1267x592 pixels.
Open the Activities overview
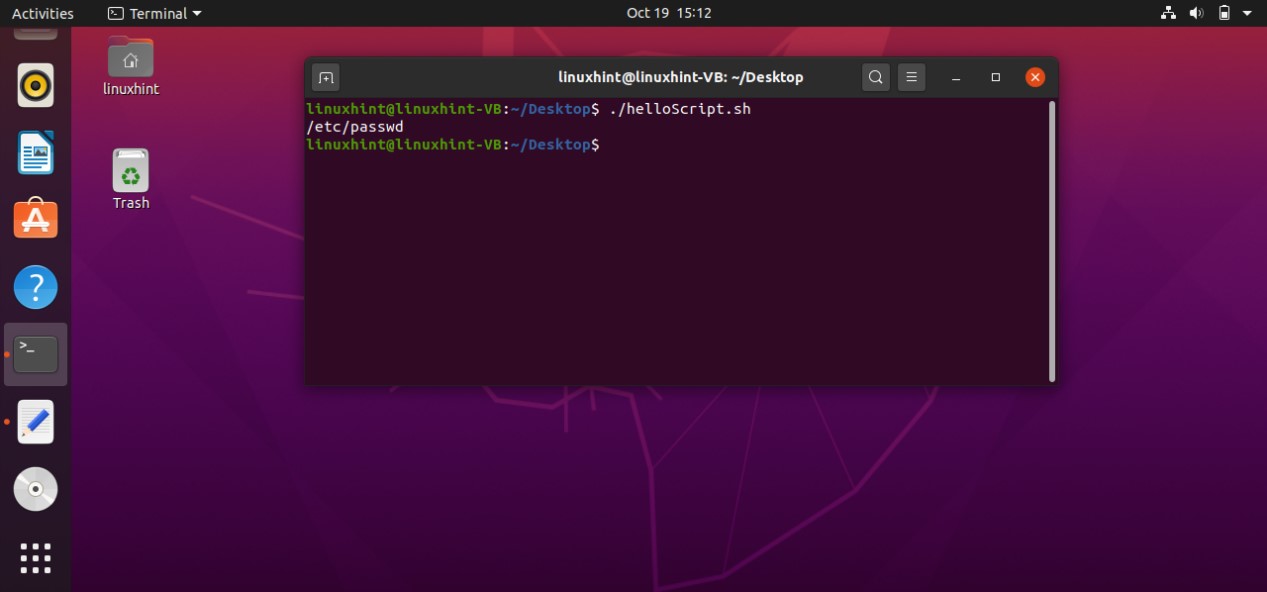click(42, 13)
